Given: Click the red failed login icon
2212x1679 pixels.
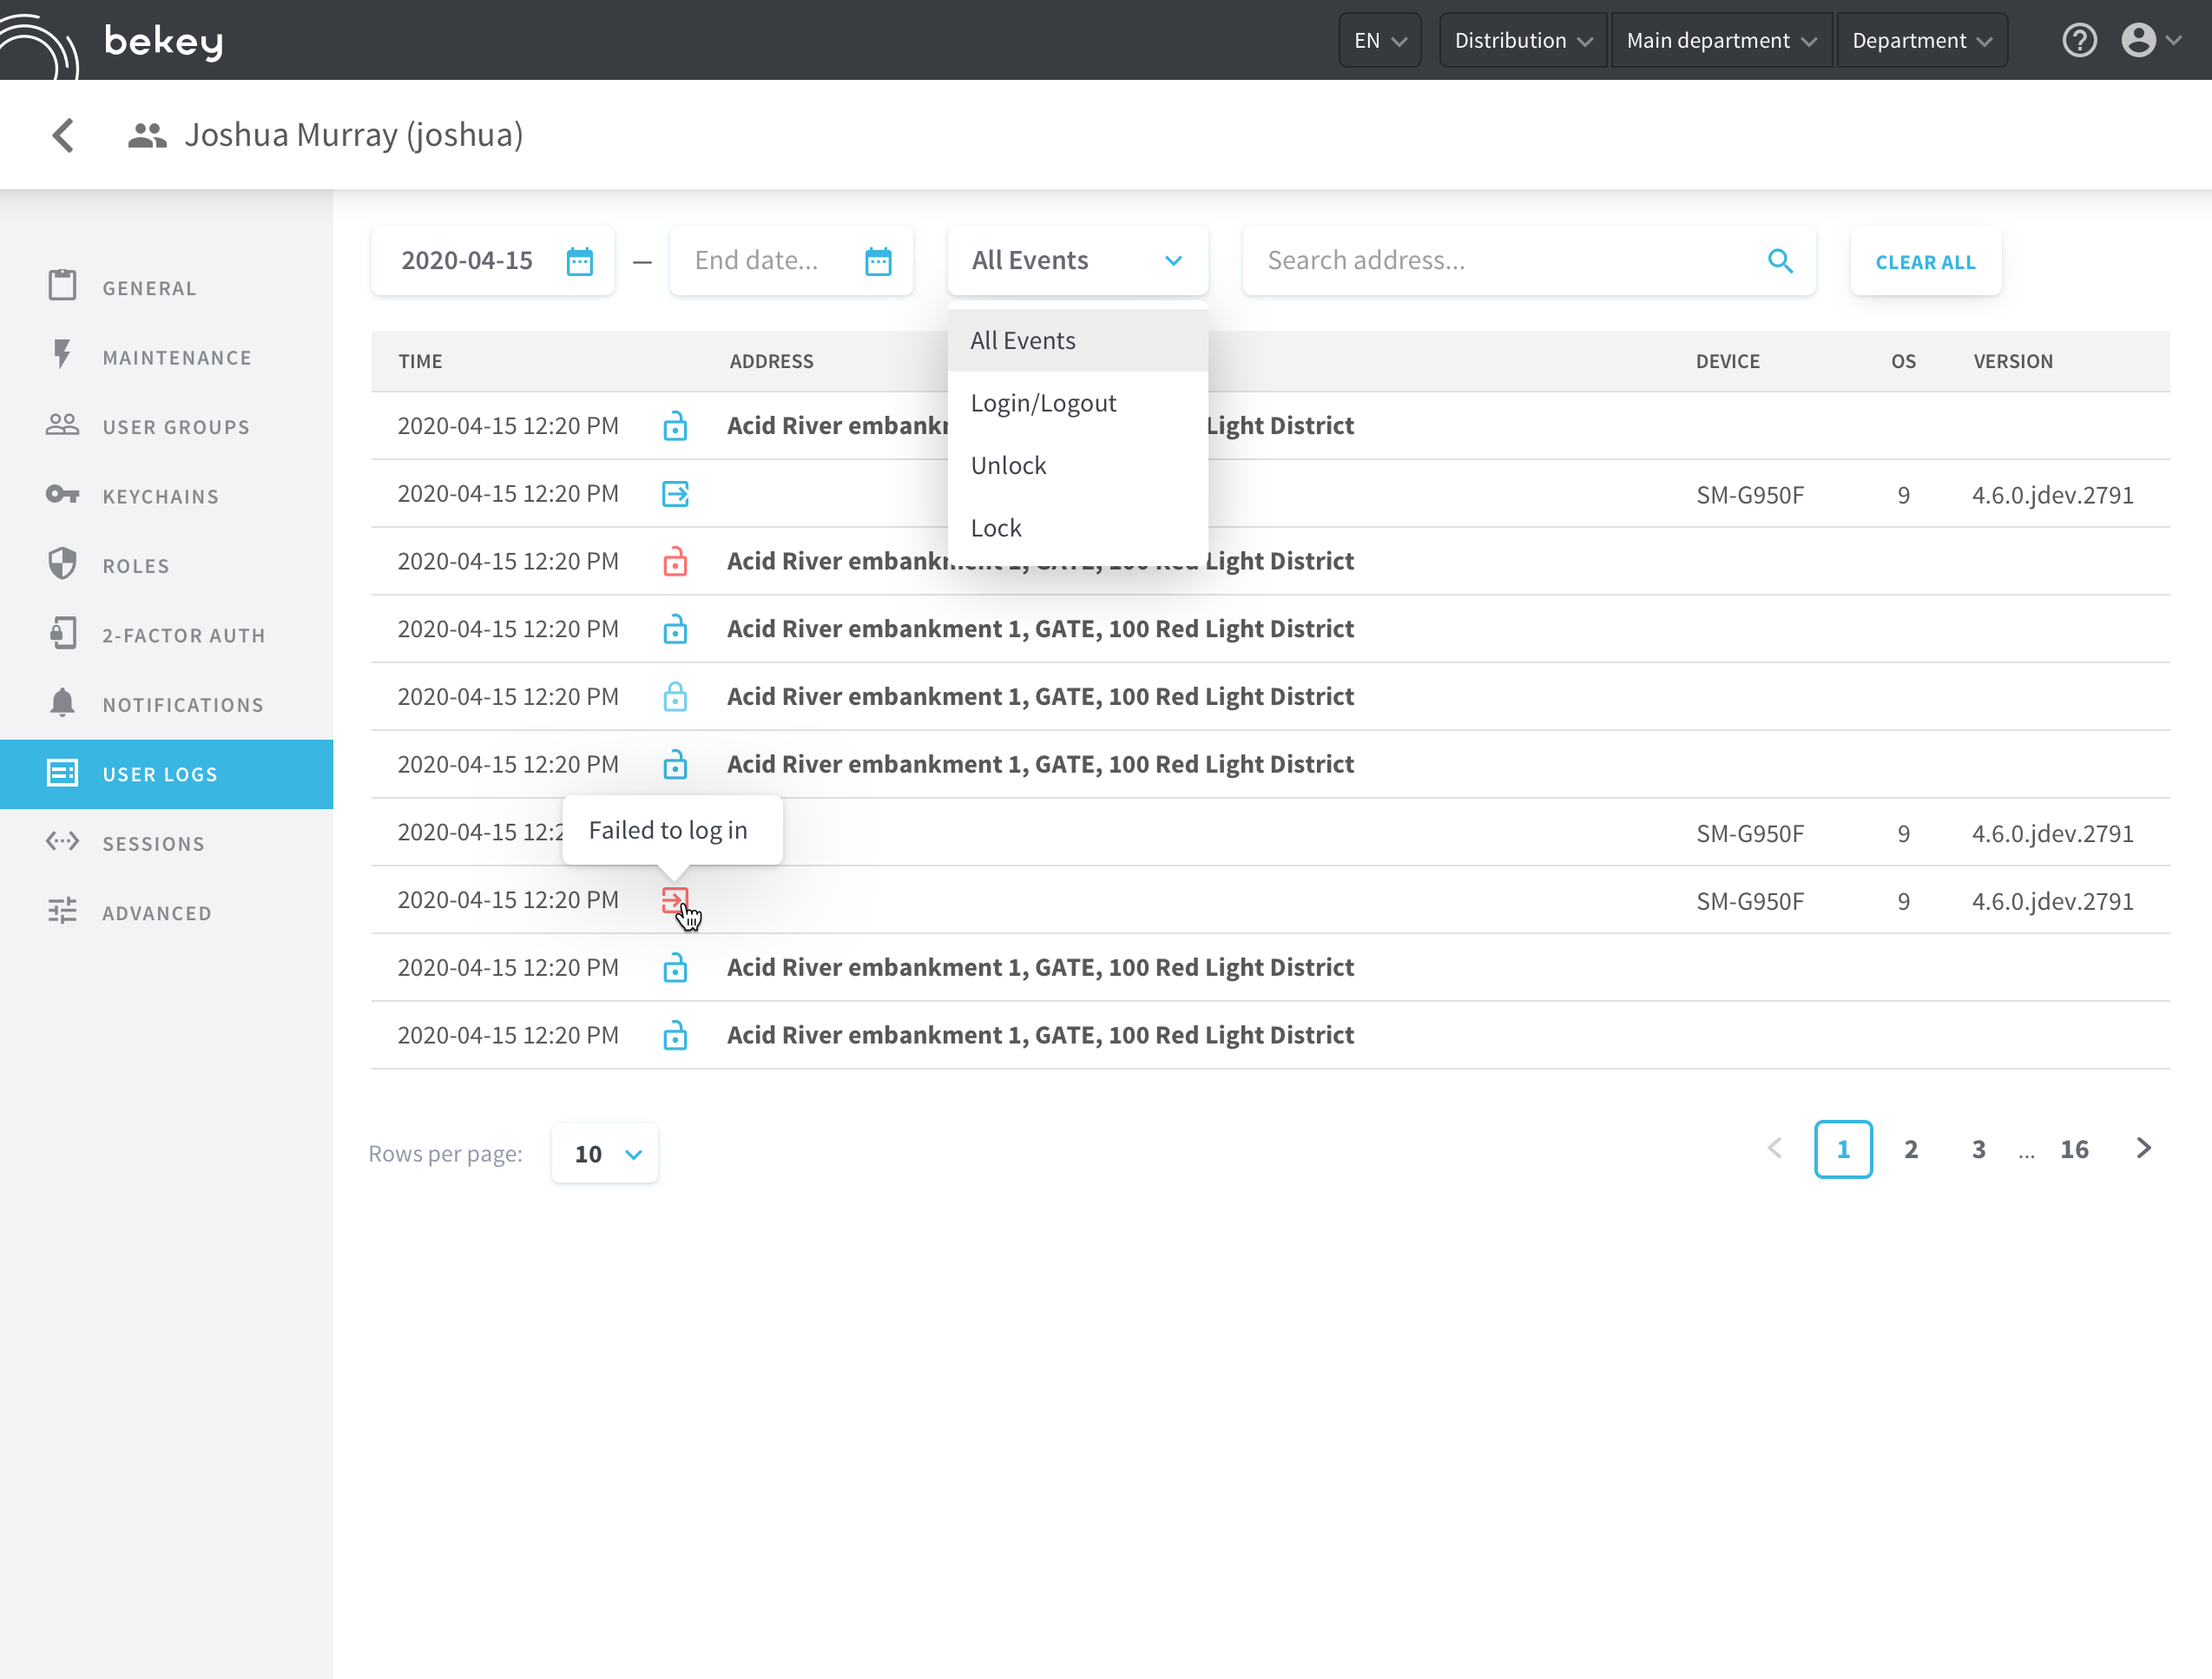Looking at the screenshot, I should 675,900.
